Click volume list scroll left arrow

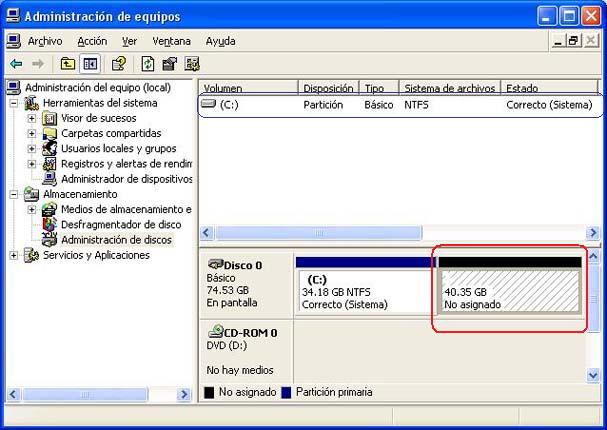coord(206,233)
